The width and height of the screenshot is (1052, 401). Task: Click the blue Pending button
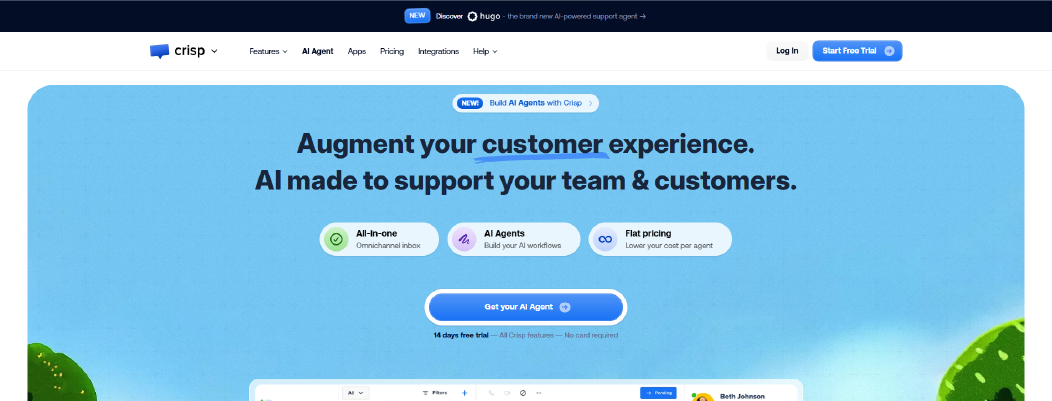click(658, 393)
